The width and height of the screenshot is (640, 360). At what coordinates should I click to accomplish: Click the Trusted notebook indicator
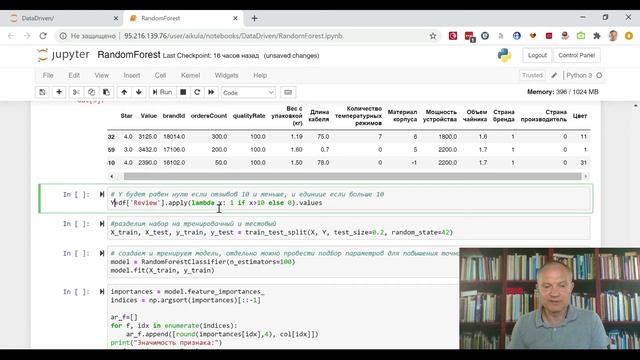click(x=532, y=76)
